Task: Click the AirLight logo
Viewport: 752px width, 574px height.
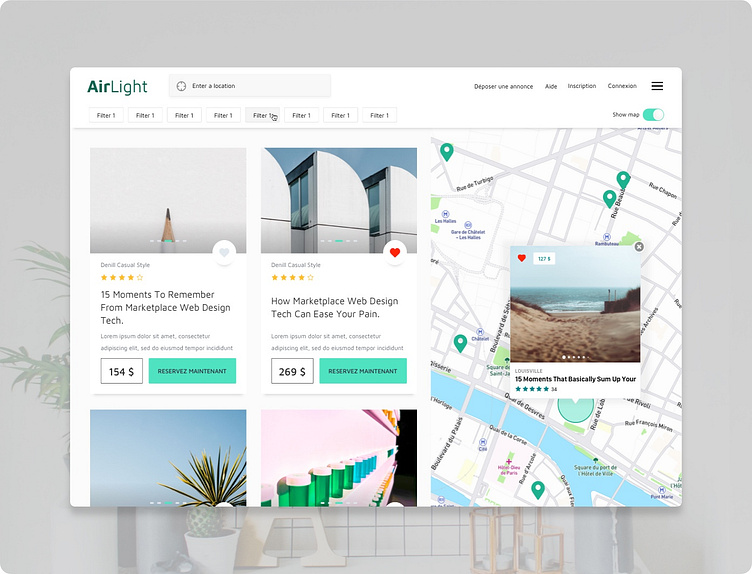Action: click(x=117, y=87)
